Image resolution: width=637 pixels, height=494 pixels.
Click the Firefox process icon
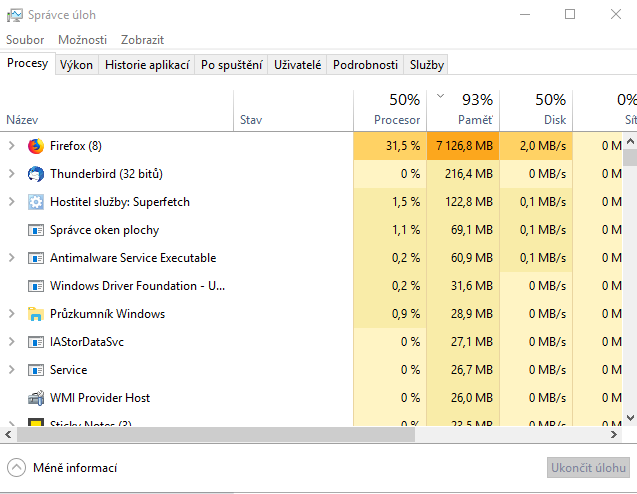(x=36, y=146)
